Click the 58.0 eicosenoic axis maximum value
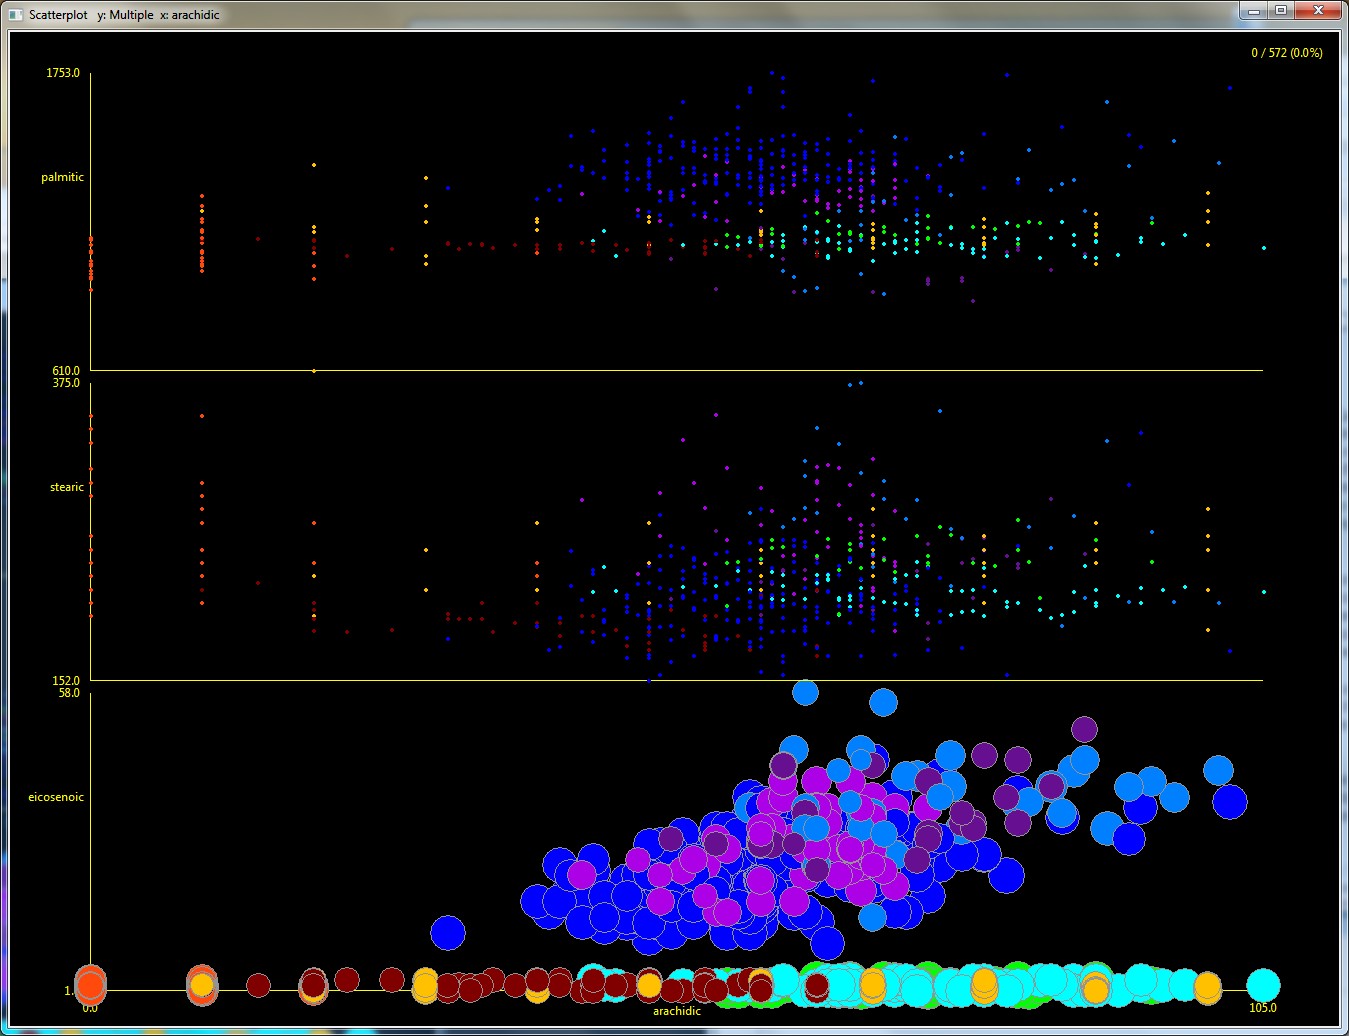1349x1036 pixels. (69, 693)
